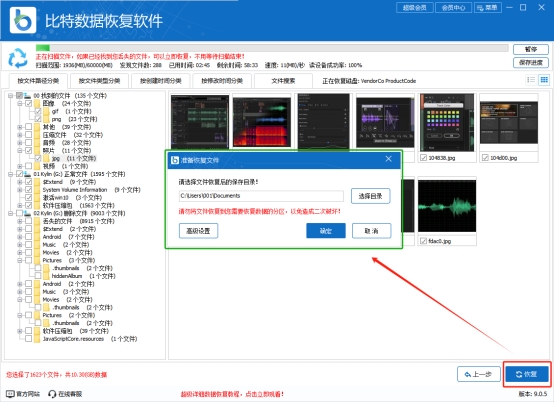Open the 按创建时间分类 tab
Screen dimensions: 554x402
click(x=161, y=81)
